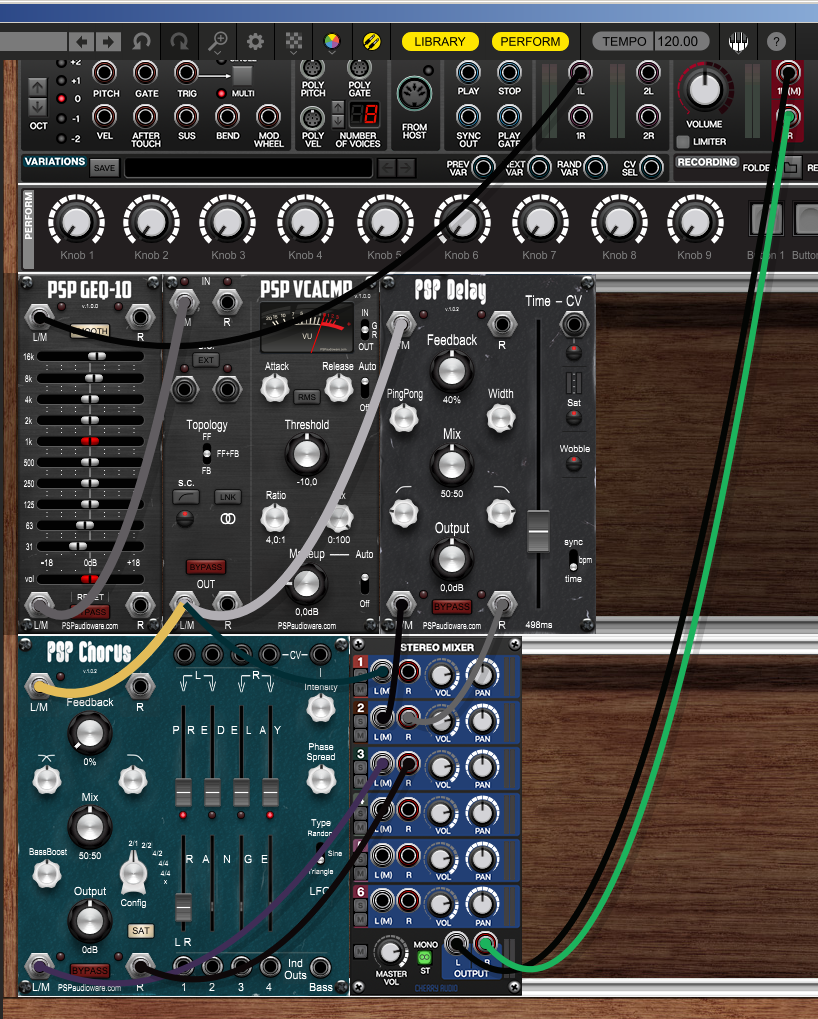Adjust the PSP Delay Feedback knob
The image size is (818, 1019).
pos(452,371)
